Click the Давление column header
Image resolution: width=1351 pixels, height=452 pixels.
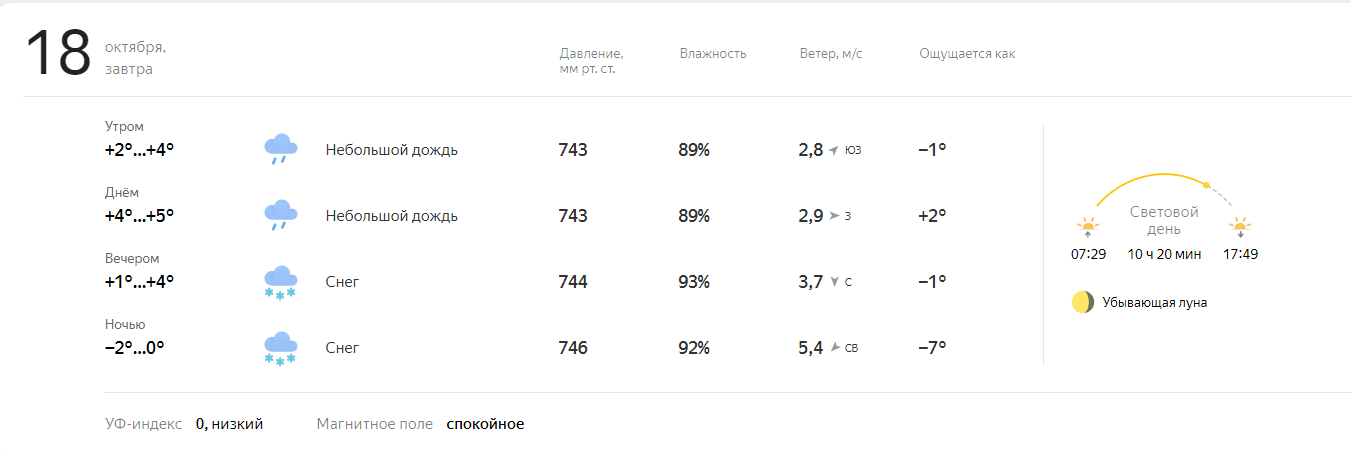pyautogui.click(x=592, y=61)
